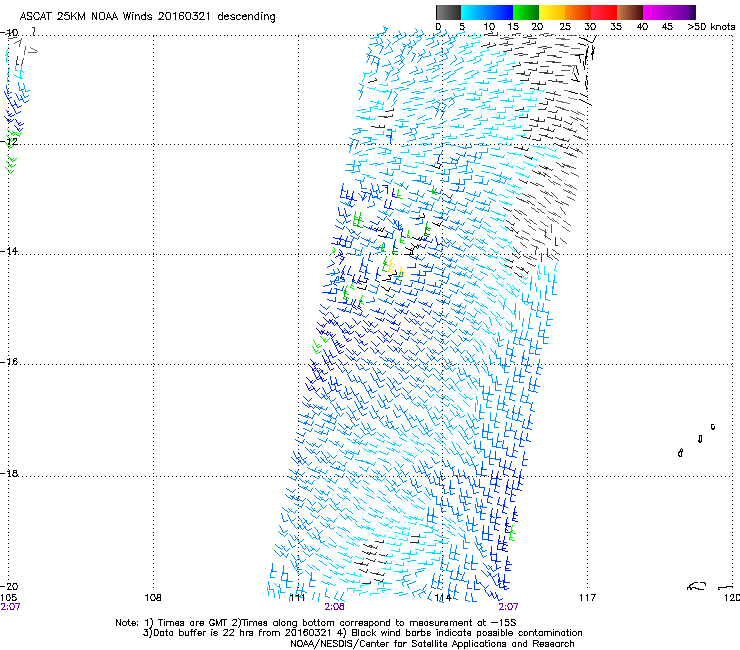Click the purple '2:07' time near 114
Screen dimensions: 740x650
(x=508, y=607)
